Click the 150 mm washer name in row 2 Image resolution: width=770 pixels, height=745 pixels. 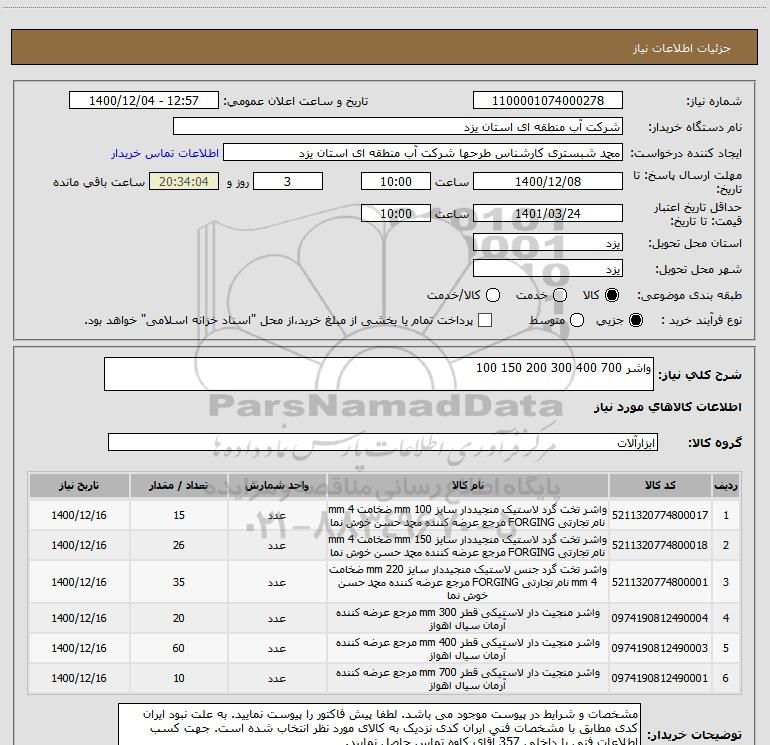point(468,546)
